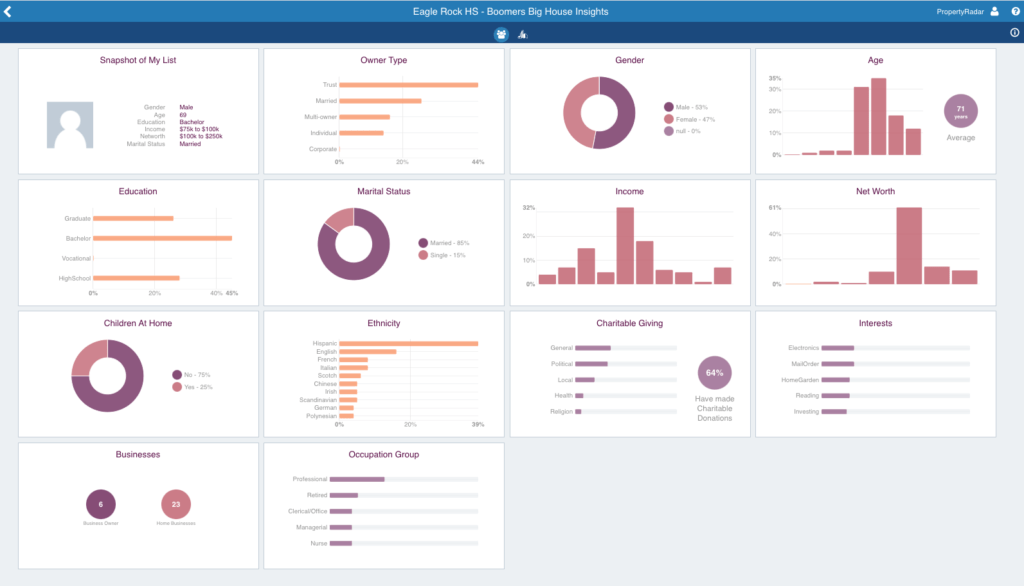Click the Trust bar in Owner Type
This screenshot has height=586, width=1024.
coord(409,85)
